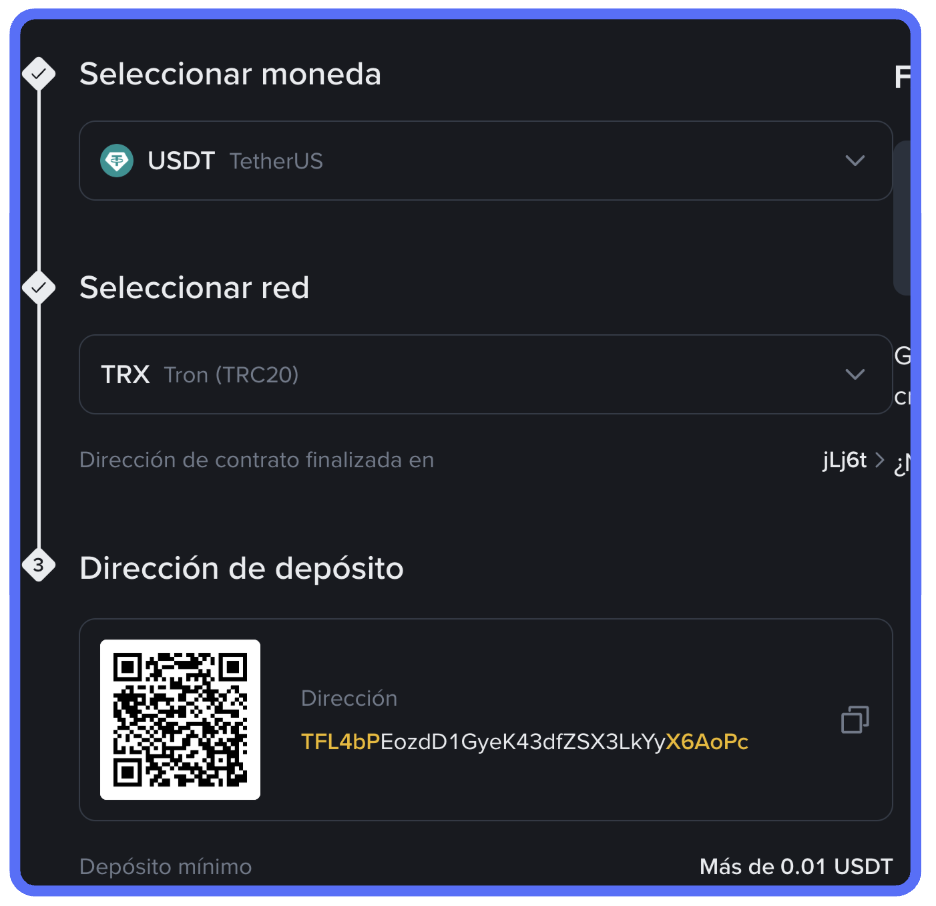Open the TRX Tron (TRC20) network selector
This screenshot has height=906, width=936.
(x=485, y=374)
